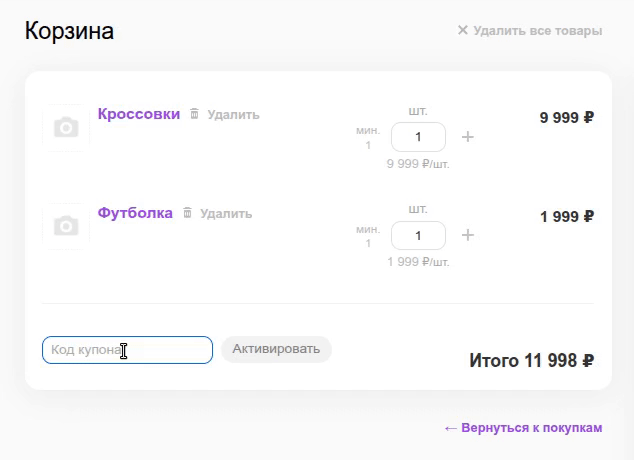Click the 'Итого 11 998 ₽' total
Image resolution: width=634 pixels, height=460 pixels.
(x=531, y=360)
